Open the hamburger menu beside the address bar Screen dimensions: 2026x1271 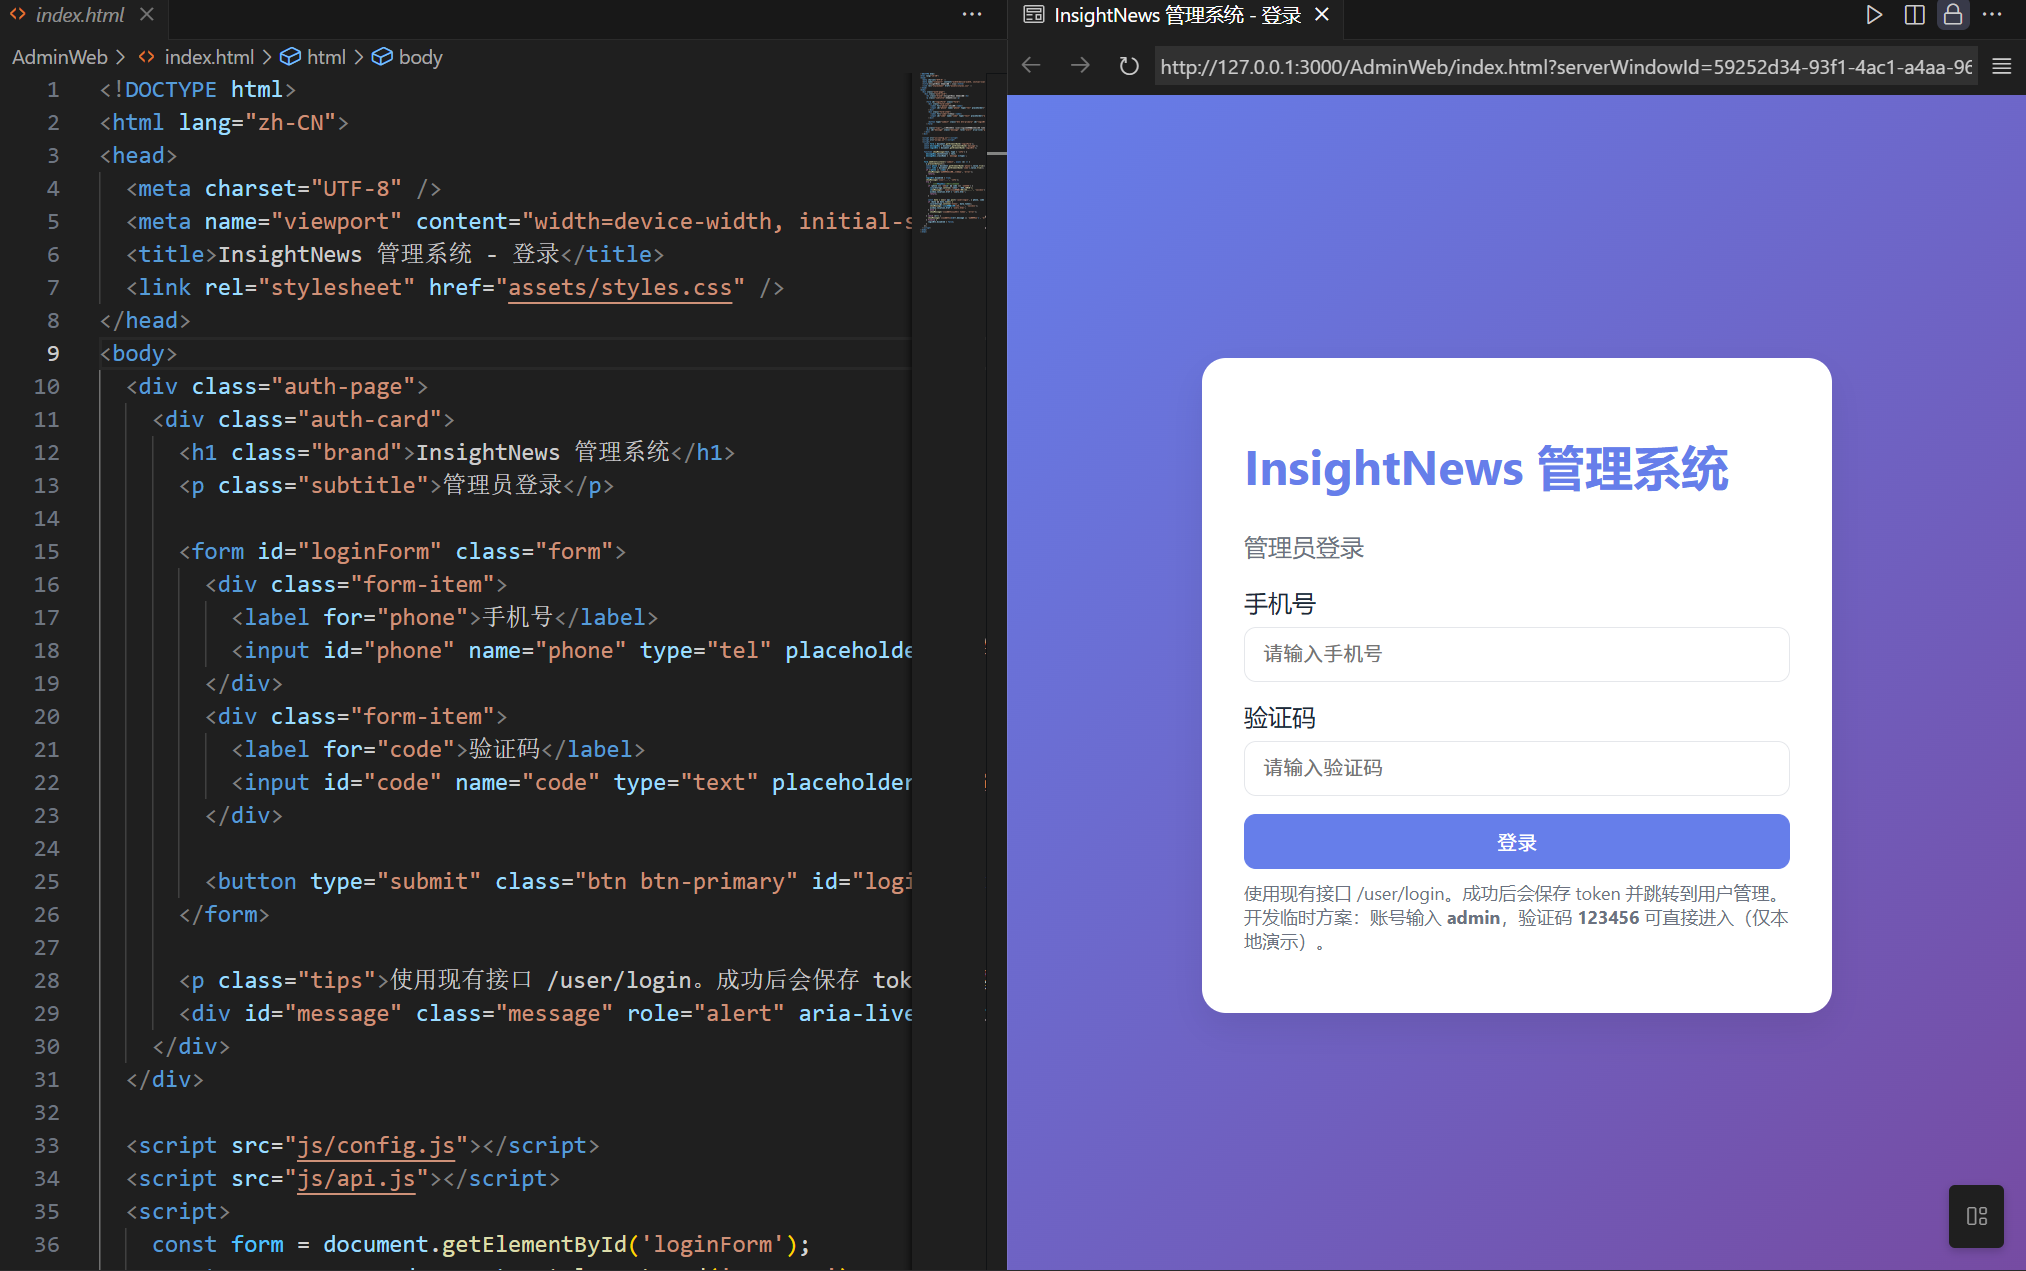pyautogui.click(x=2000, y=65)
